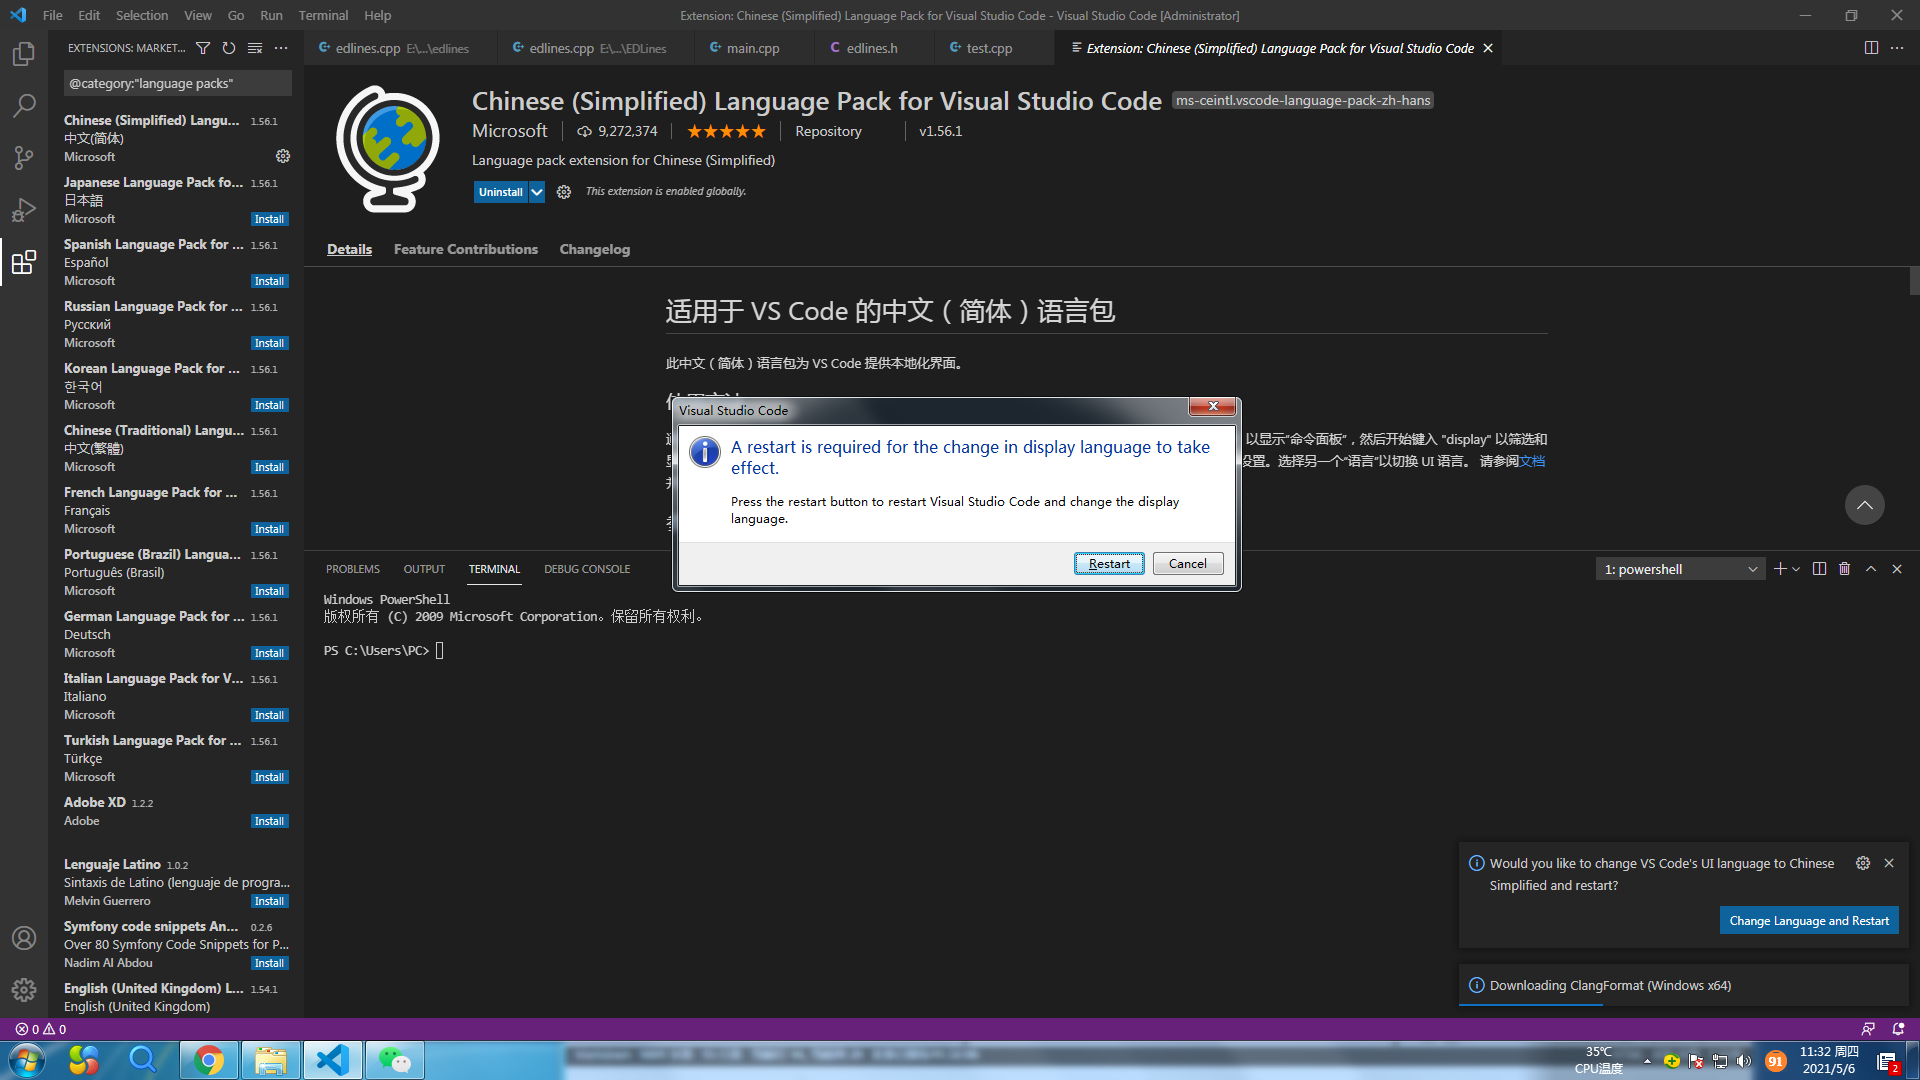The image size is (1920, 1080).
Task: Open notification settings gear in language prompt
Action: click(1863, 863)
